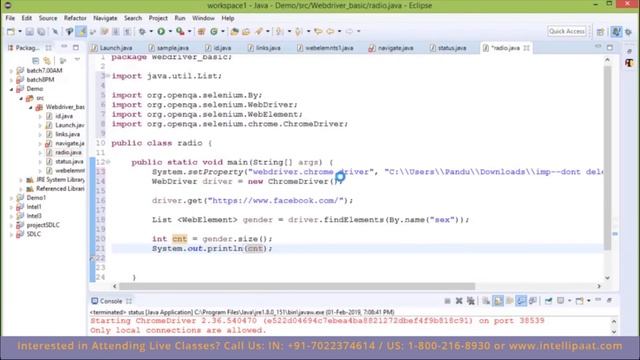Screen dimensions: 640x360
Task: Open the Navigate menu
Action: pos(105,18)
